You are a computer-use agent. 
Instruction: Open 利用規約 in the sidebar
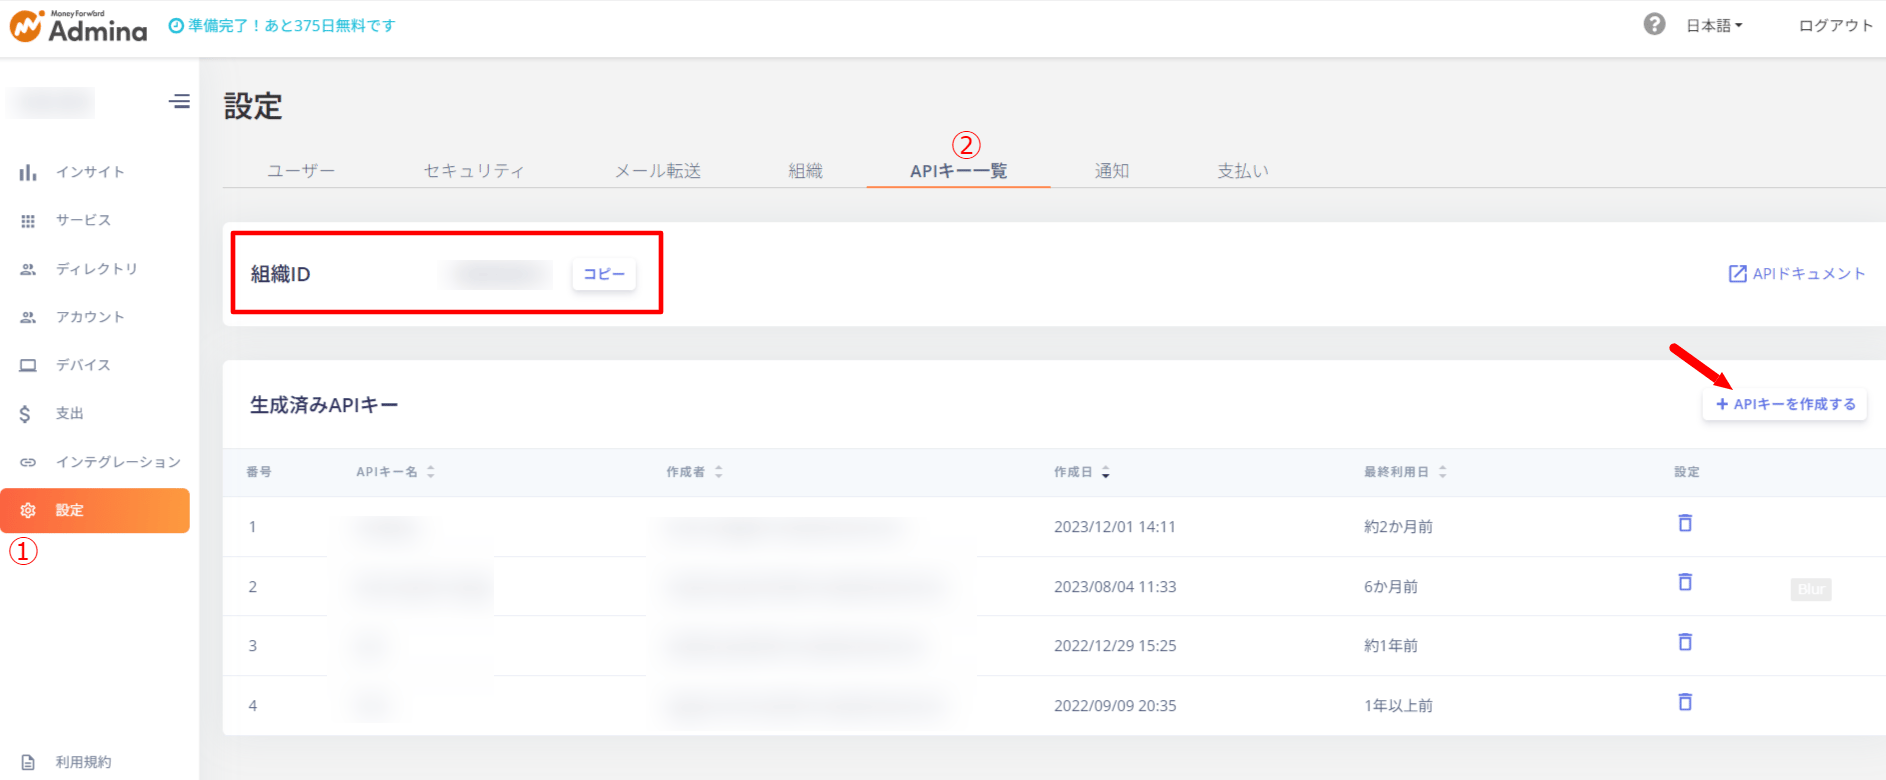point(83,762)
